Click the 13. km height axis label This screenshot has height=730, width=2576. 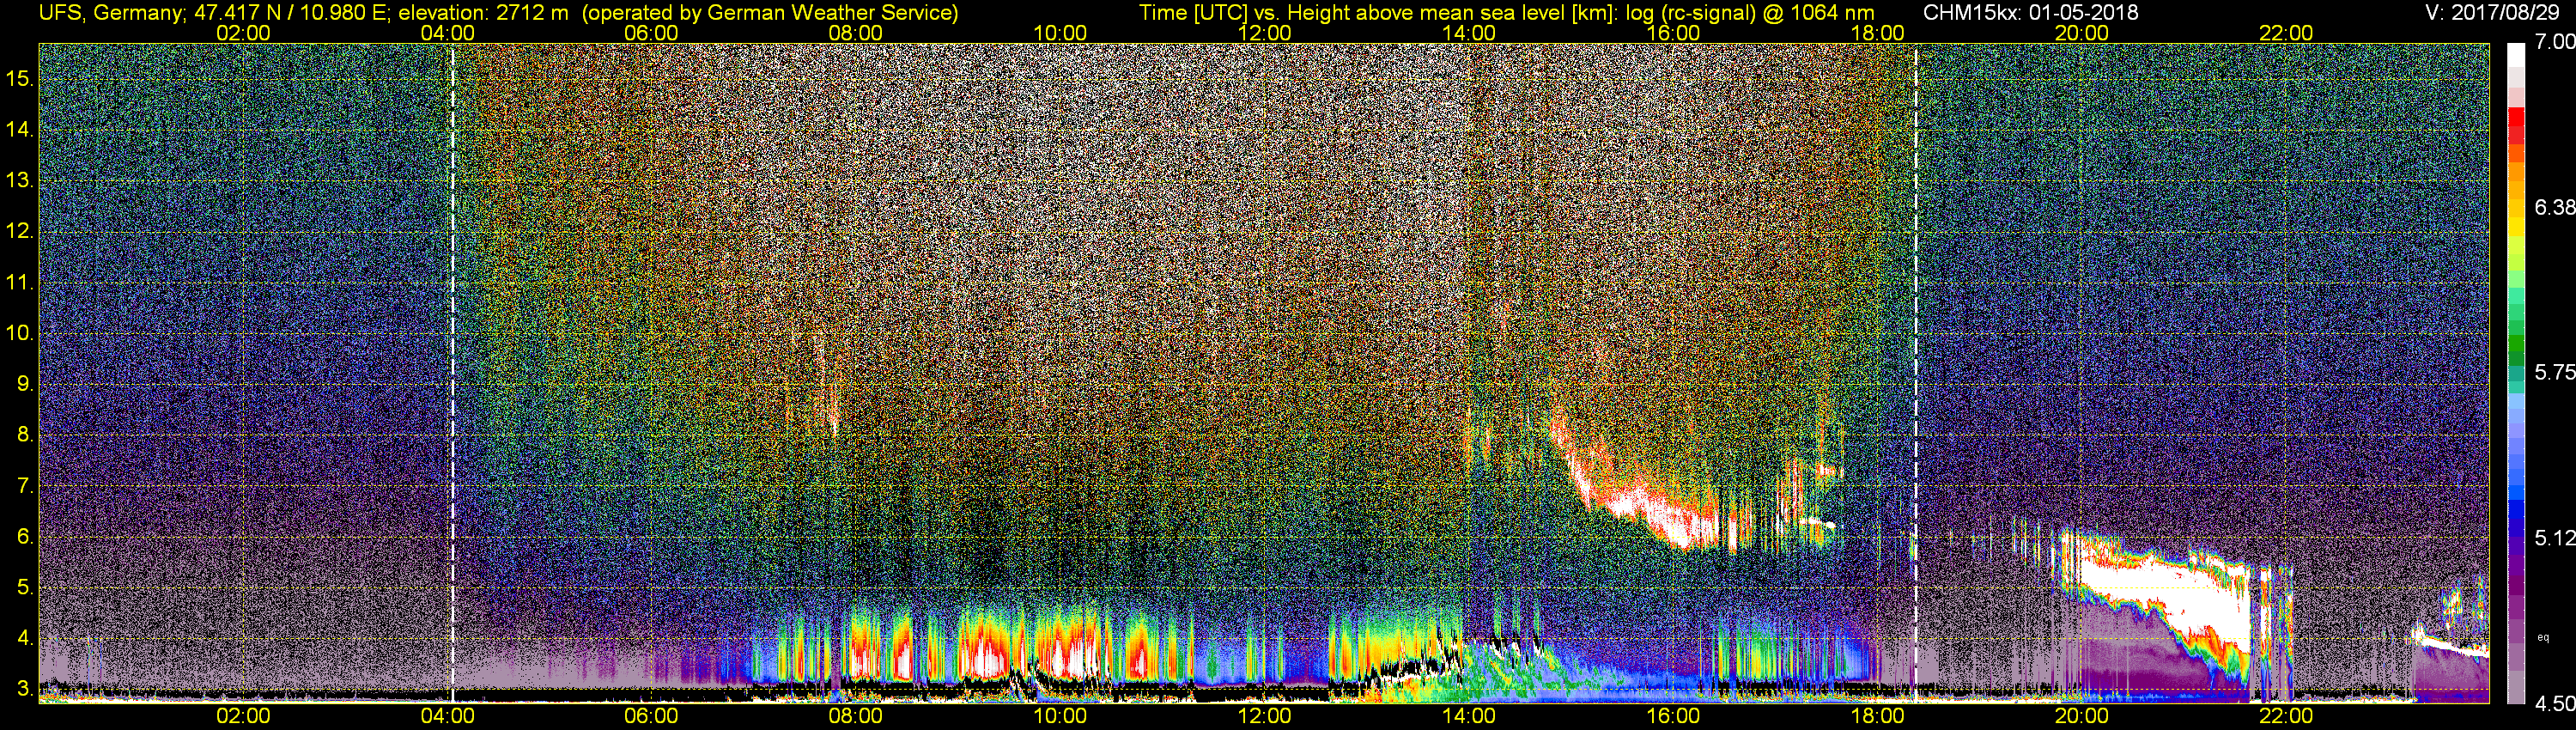tap(21, 181)
